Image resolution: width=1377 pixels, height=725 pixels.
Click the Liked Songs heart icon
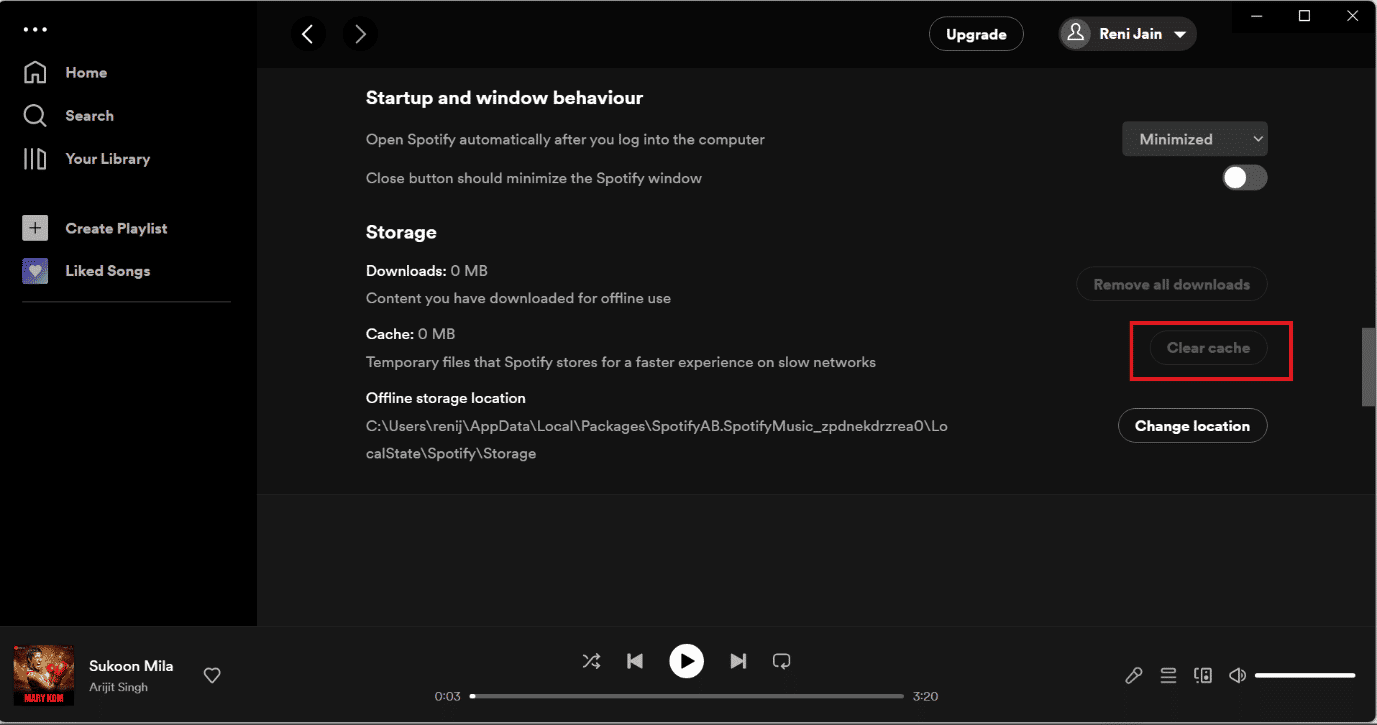[35, 271]
